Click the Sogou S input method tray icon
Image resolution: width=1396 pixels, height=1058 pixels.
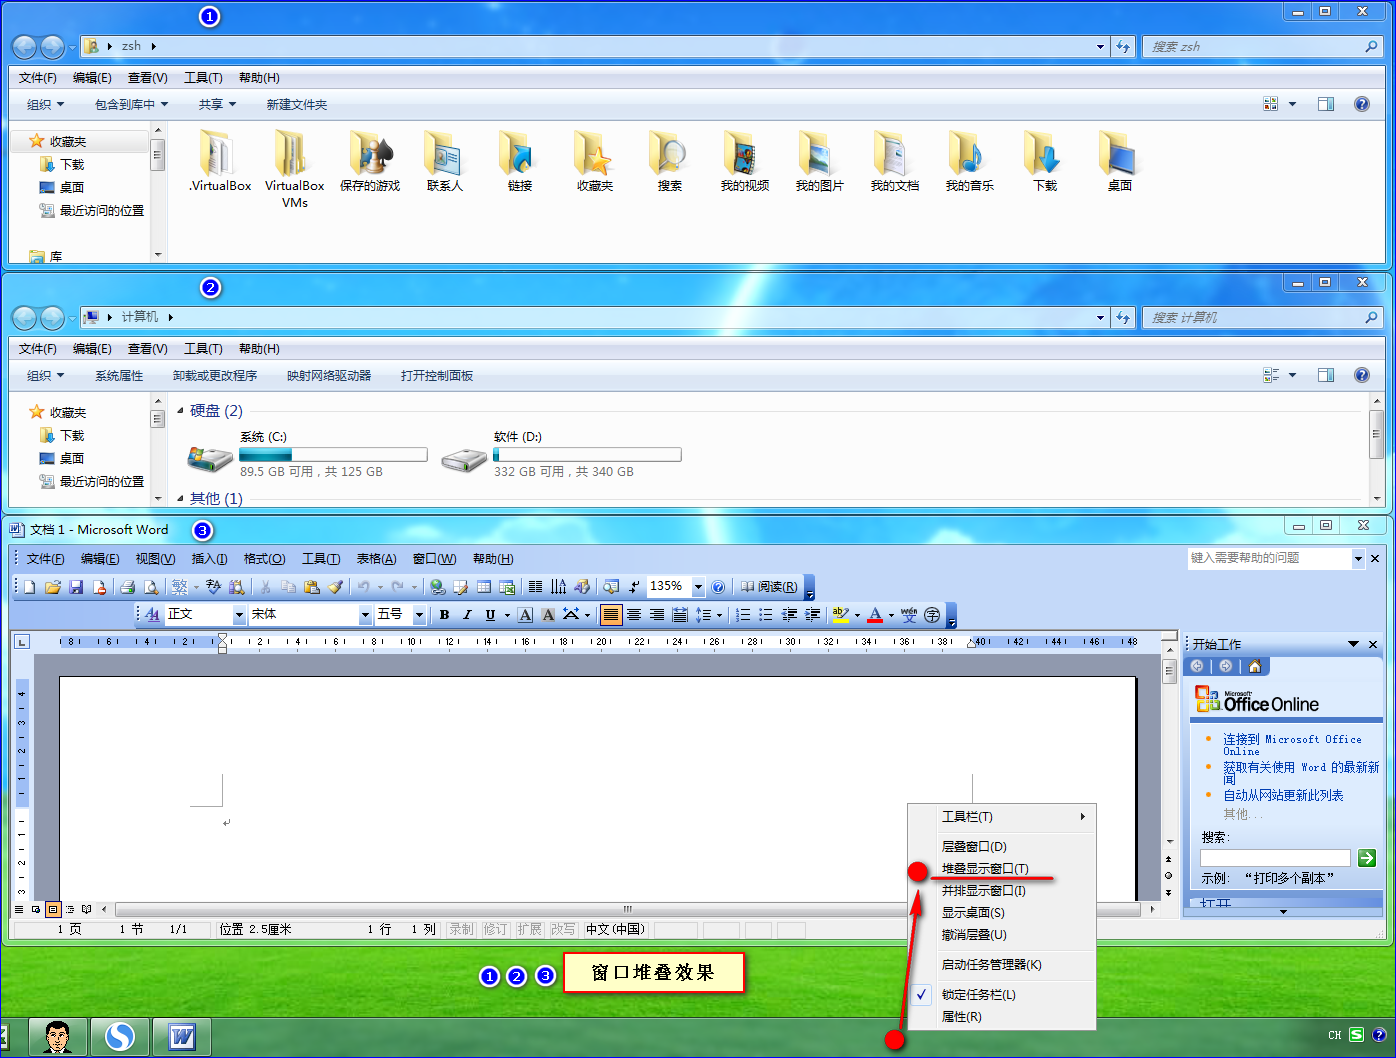click(x=1356, y=1035)
